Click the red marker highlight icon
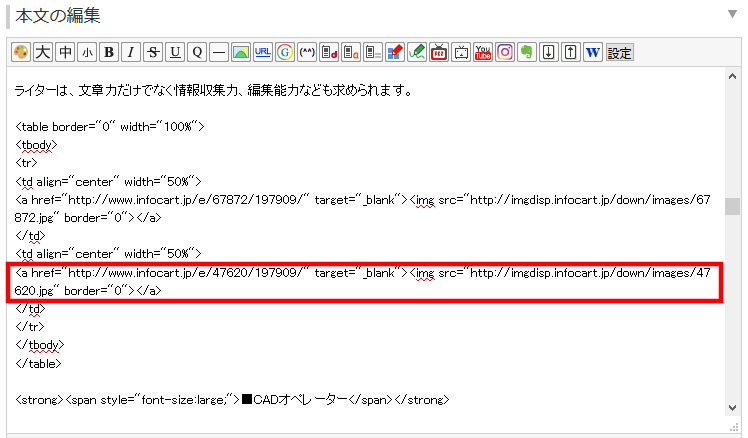The image size is (748, 438). [x=395, y=52]
